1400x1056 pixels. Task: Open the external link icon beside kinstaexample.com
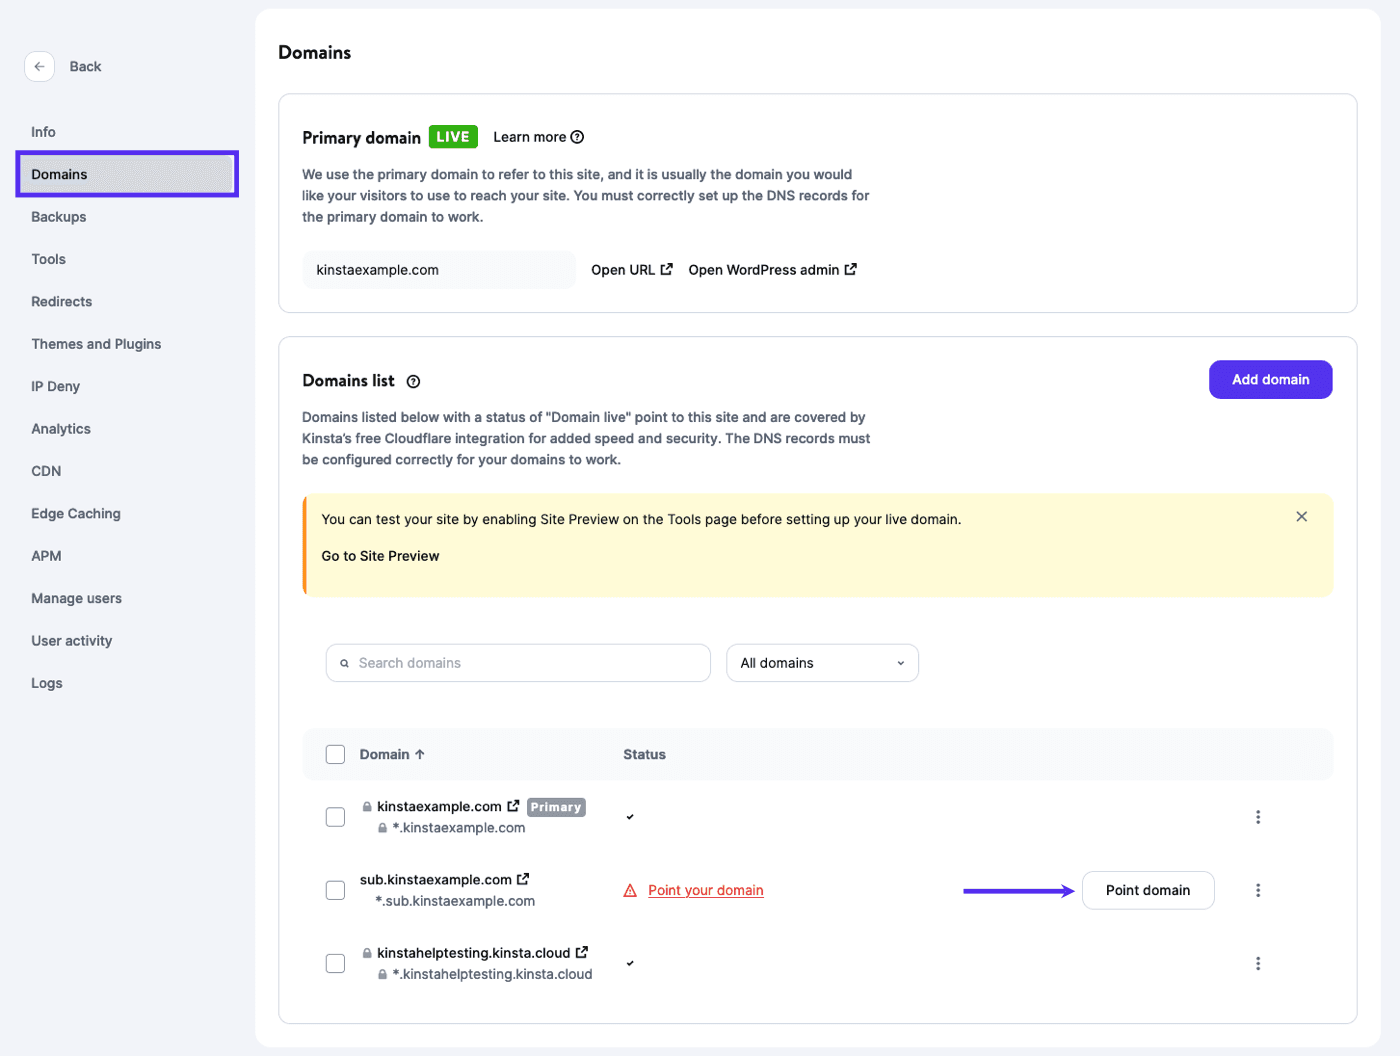pyautogui.click(x=514, y=805)
